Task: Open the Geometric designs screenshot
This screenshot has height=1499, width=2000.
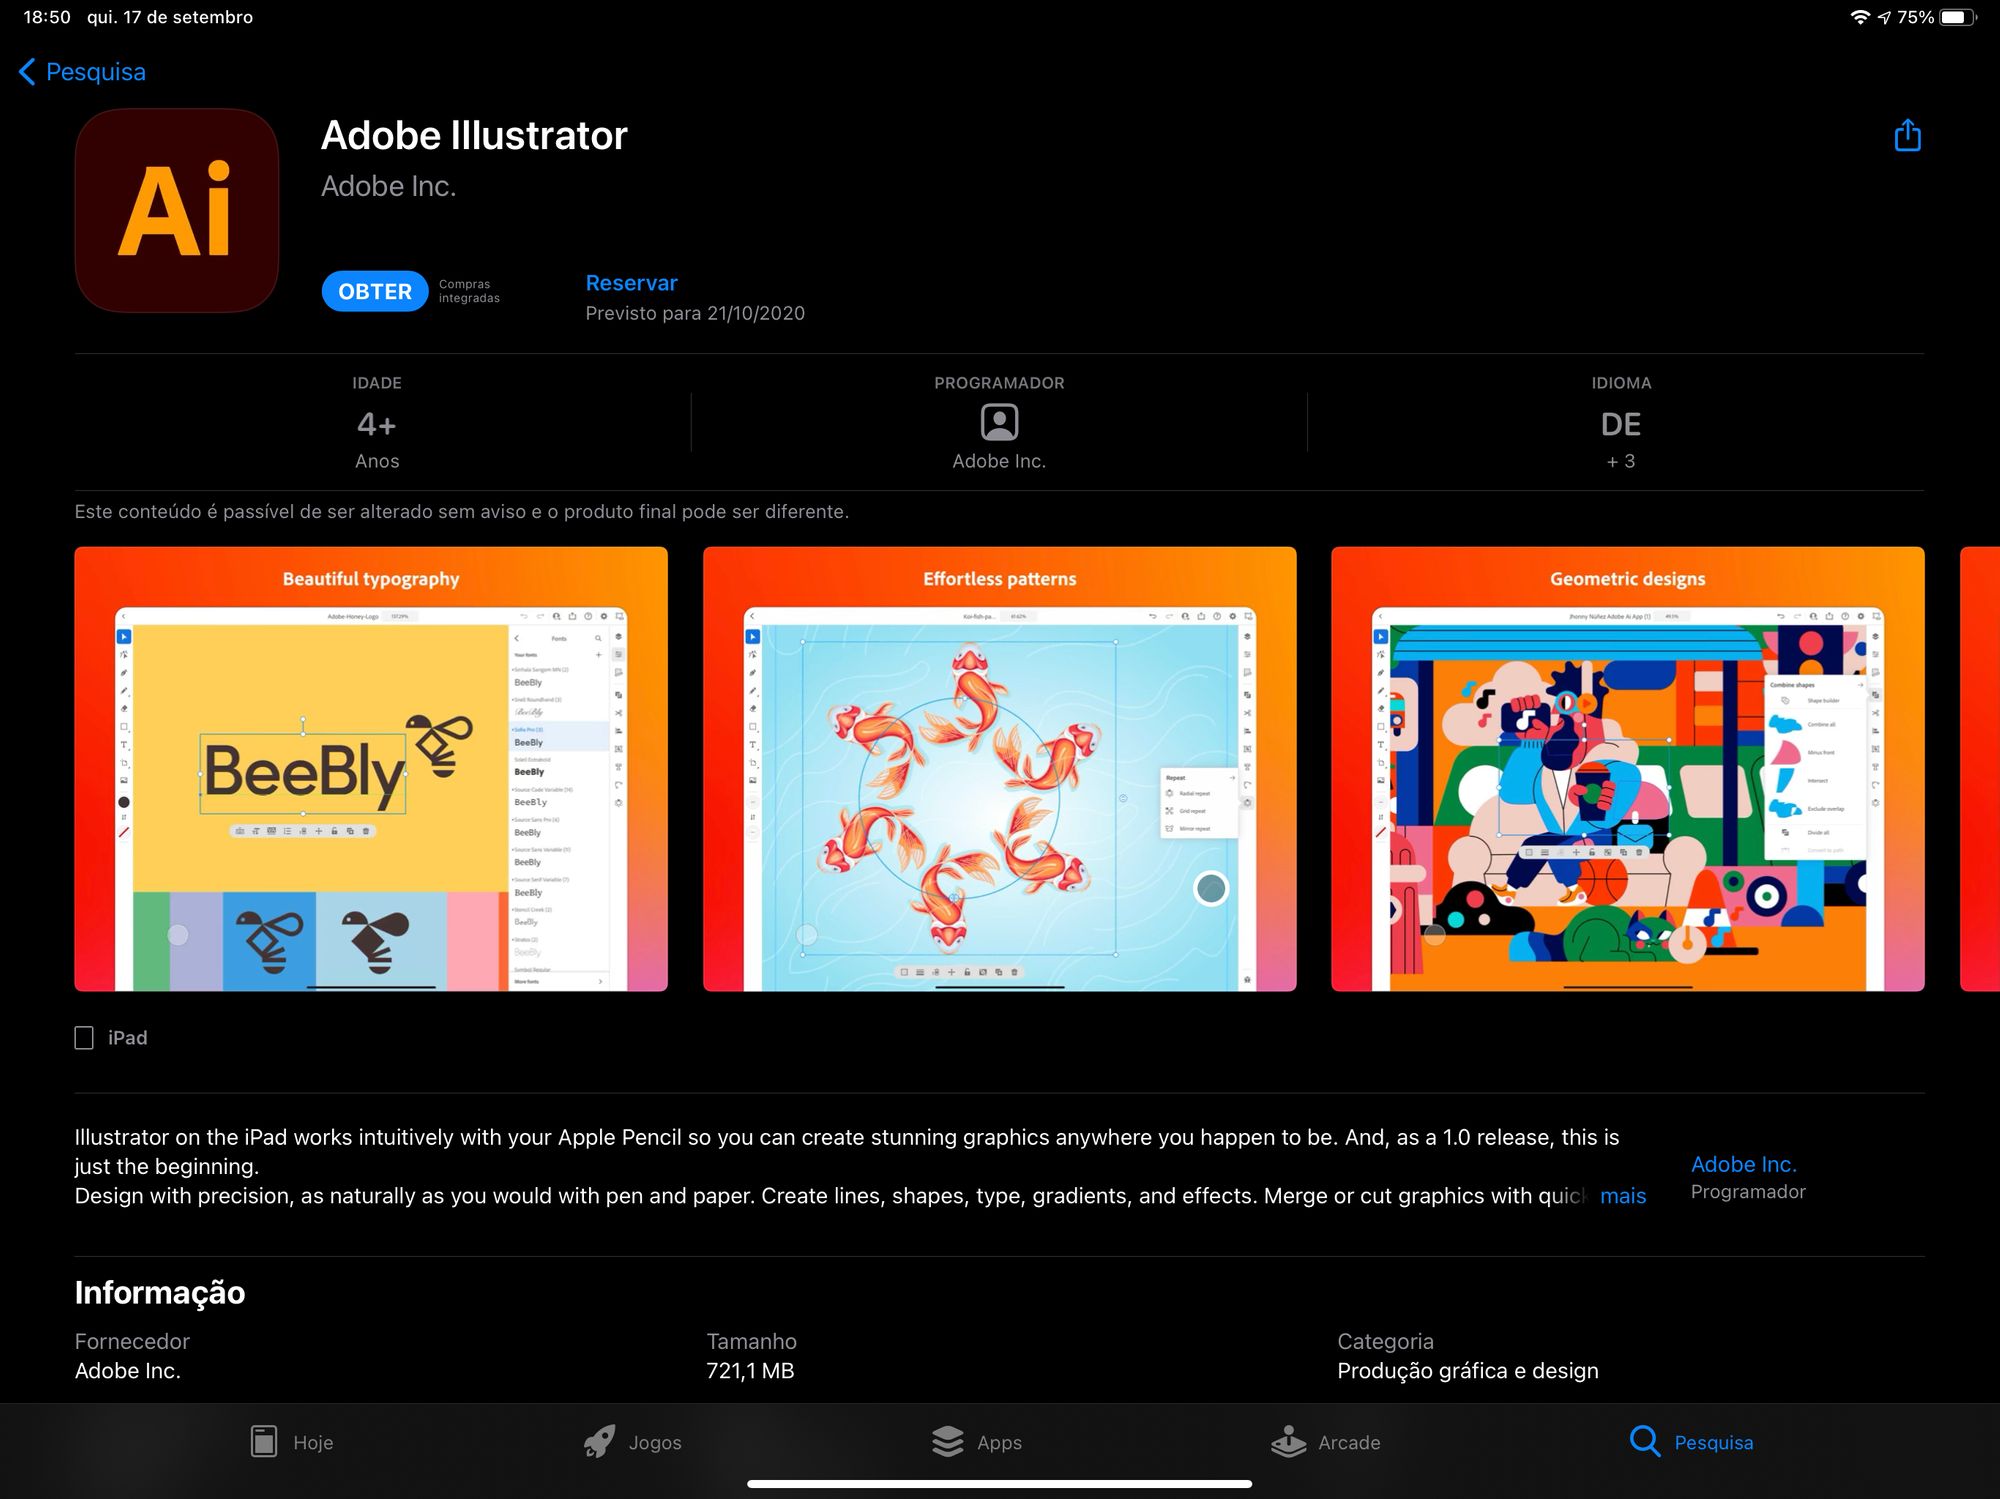Action: pyautogui.click(x=1627, y=768)
